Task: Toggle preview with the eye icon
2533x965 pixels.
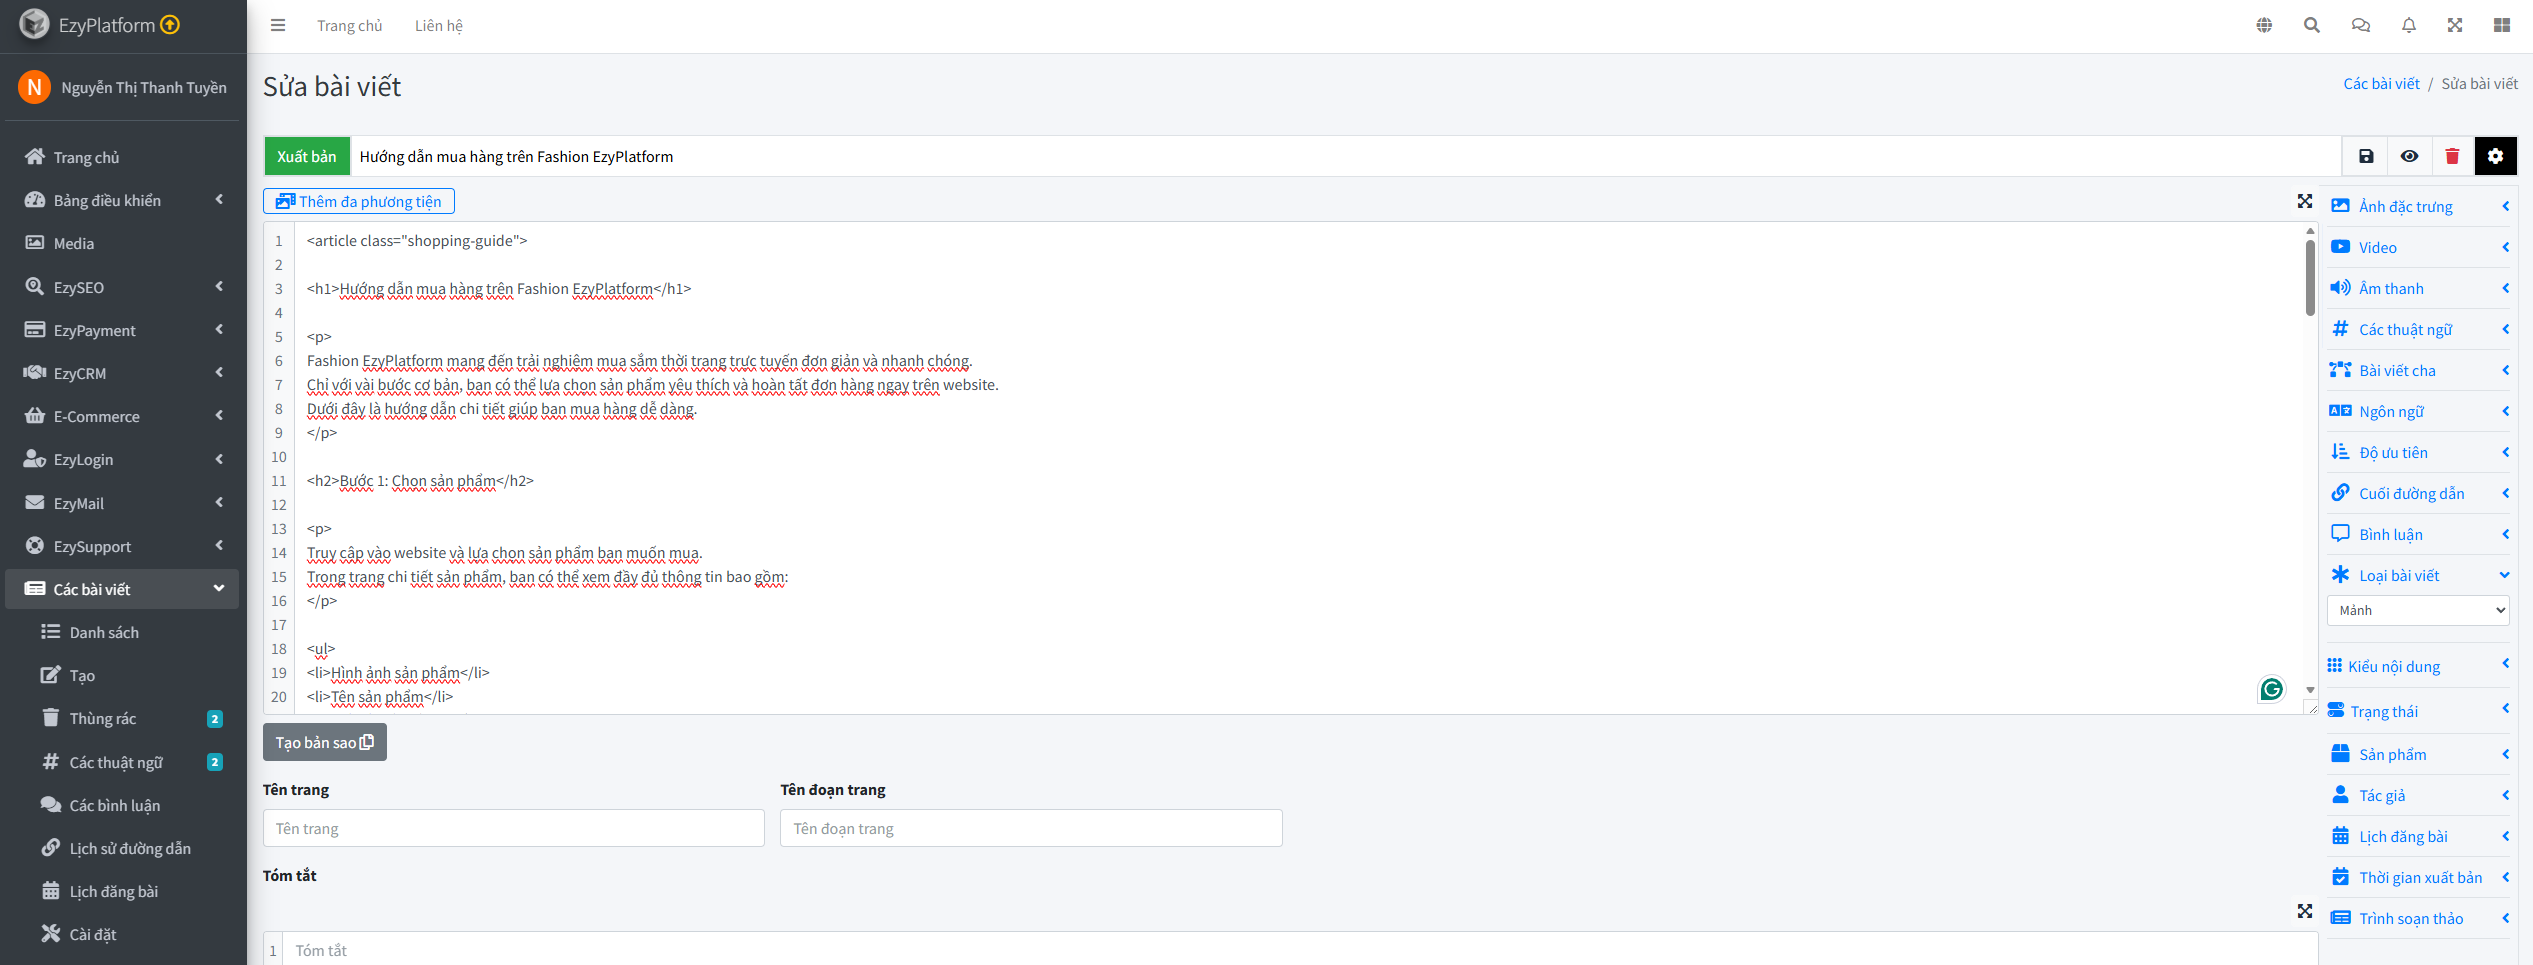Action: 2409,156
